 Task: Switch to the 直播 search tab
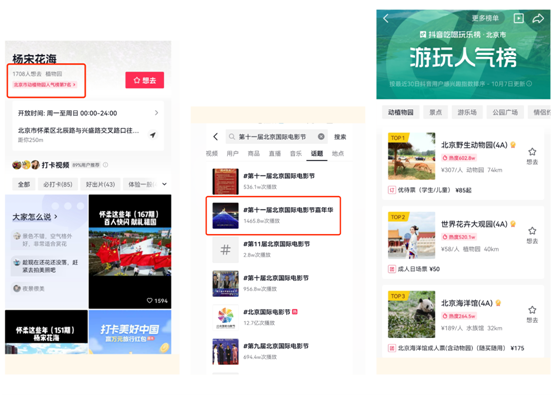275,153
